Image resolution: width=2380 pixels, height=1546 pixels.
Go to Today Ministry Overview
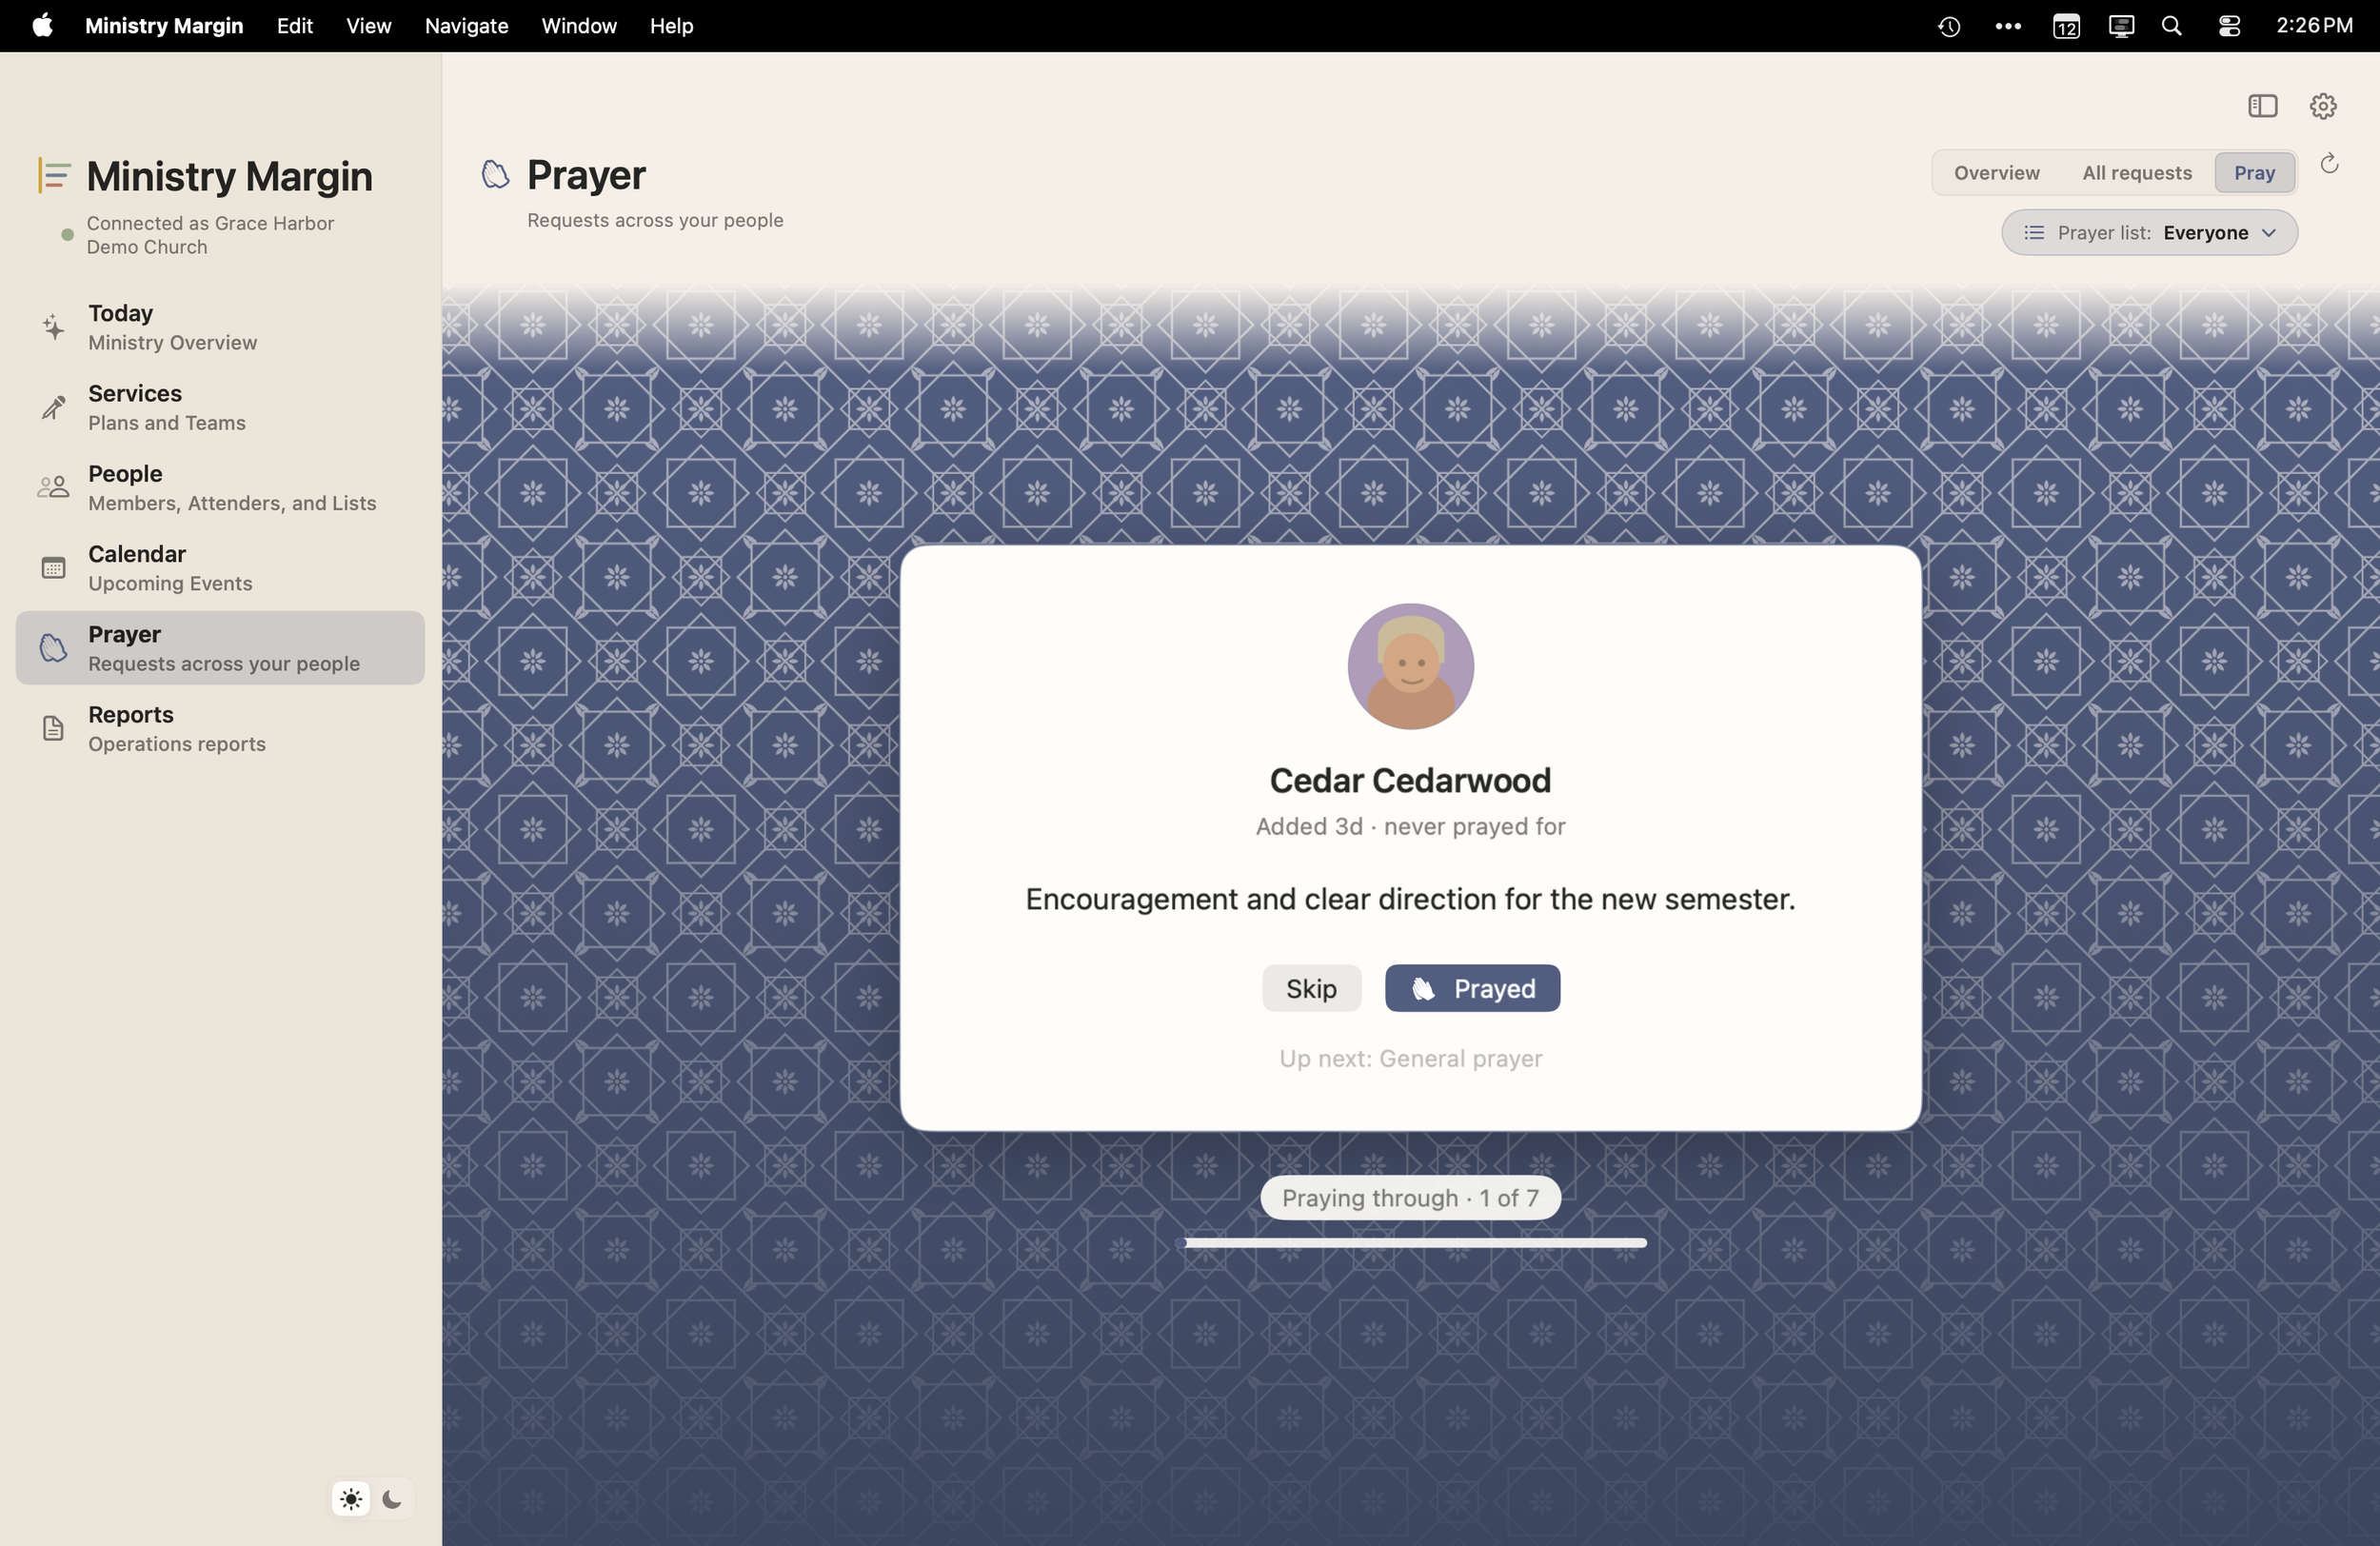click(x=220, y=327)
